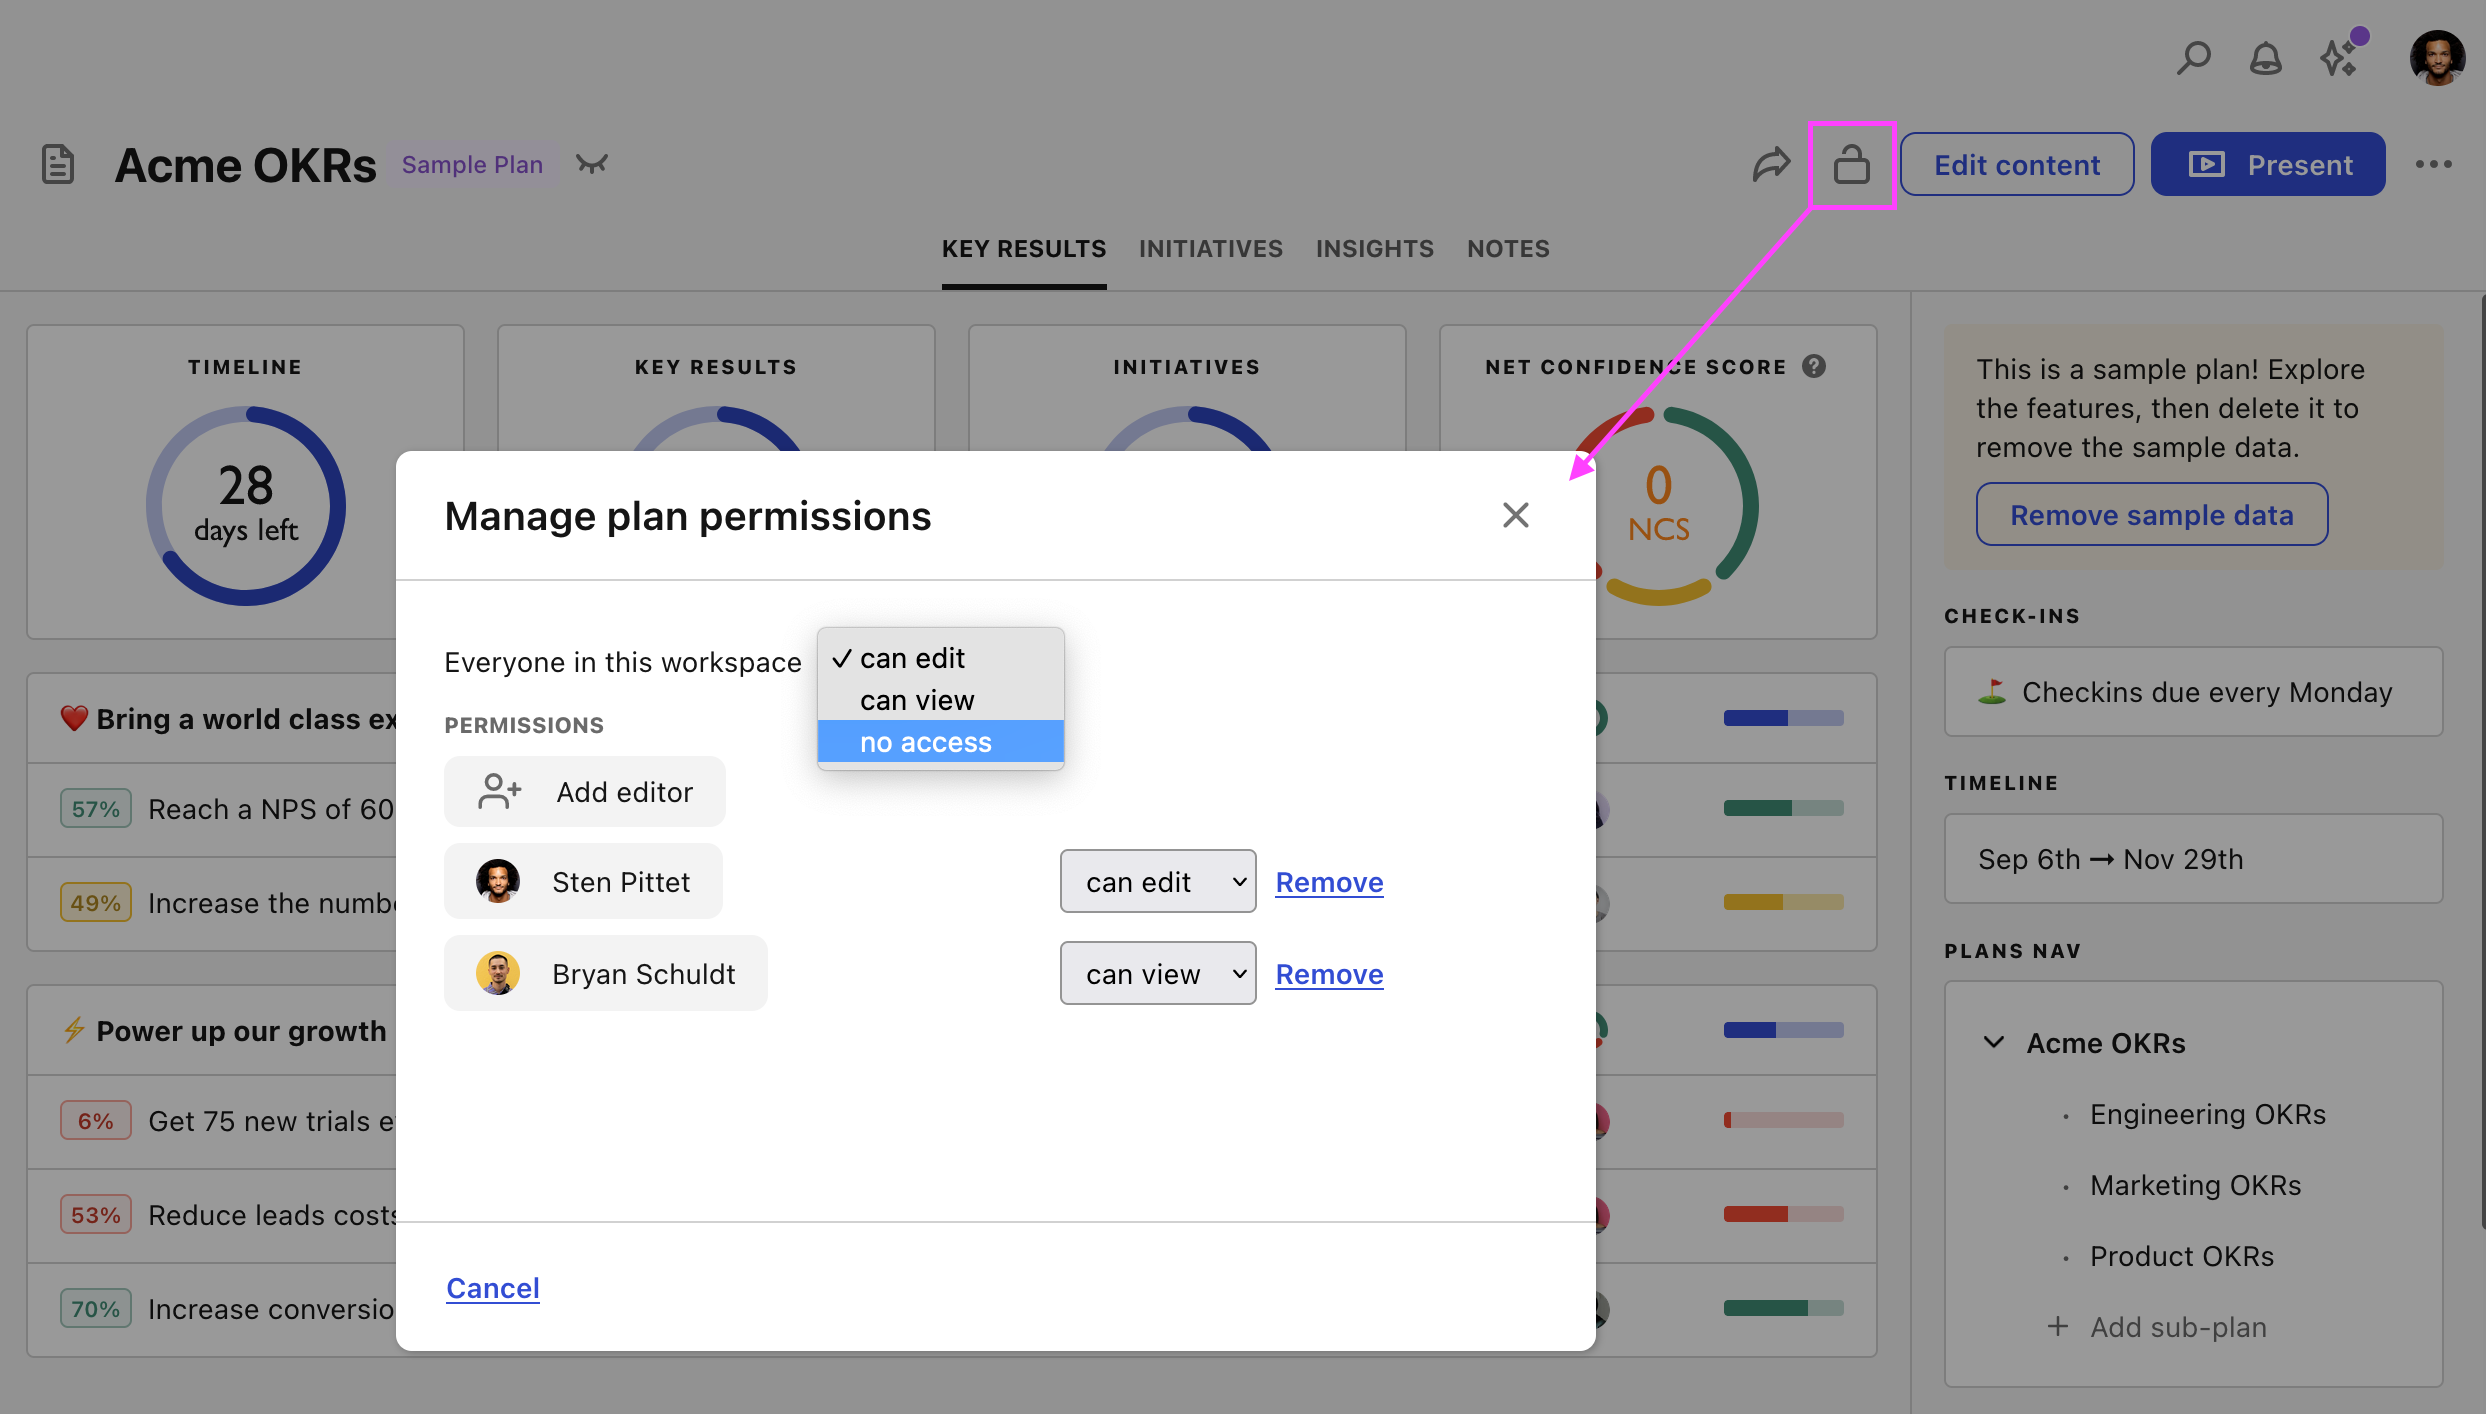
Task: Open Sten Pittet's permission dropdown
Action: coord(1157,882)
